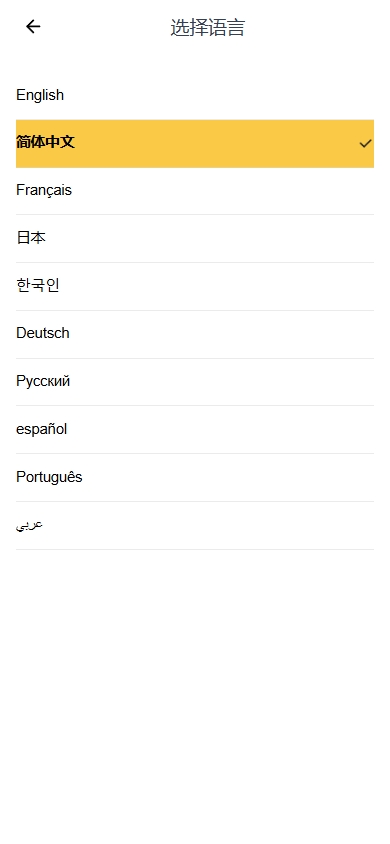Choose the highlighted 简体中文 option
The height and width of the screenshot is (844, 390).
195,143
